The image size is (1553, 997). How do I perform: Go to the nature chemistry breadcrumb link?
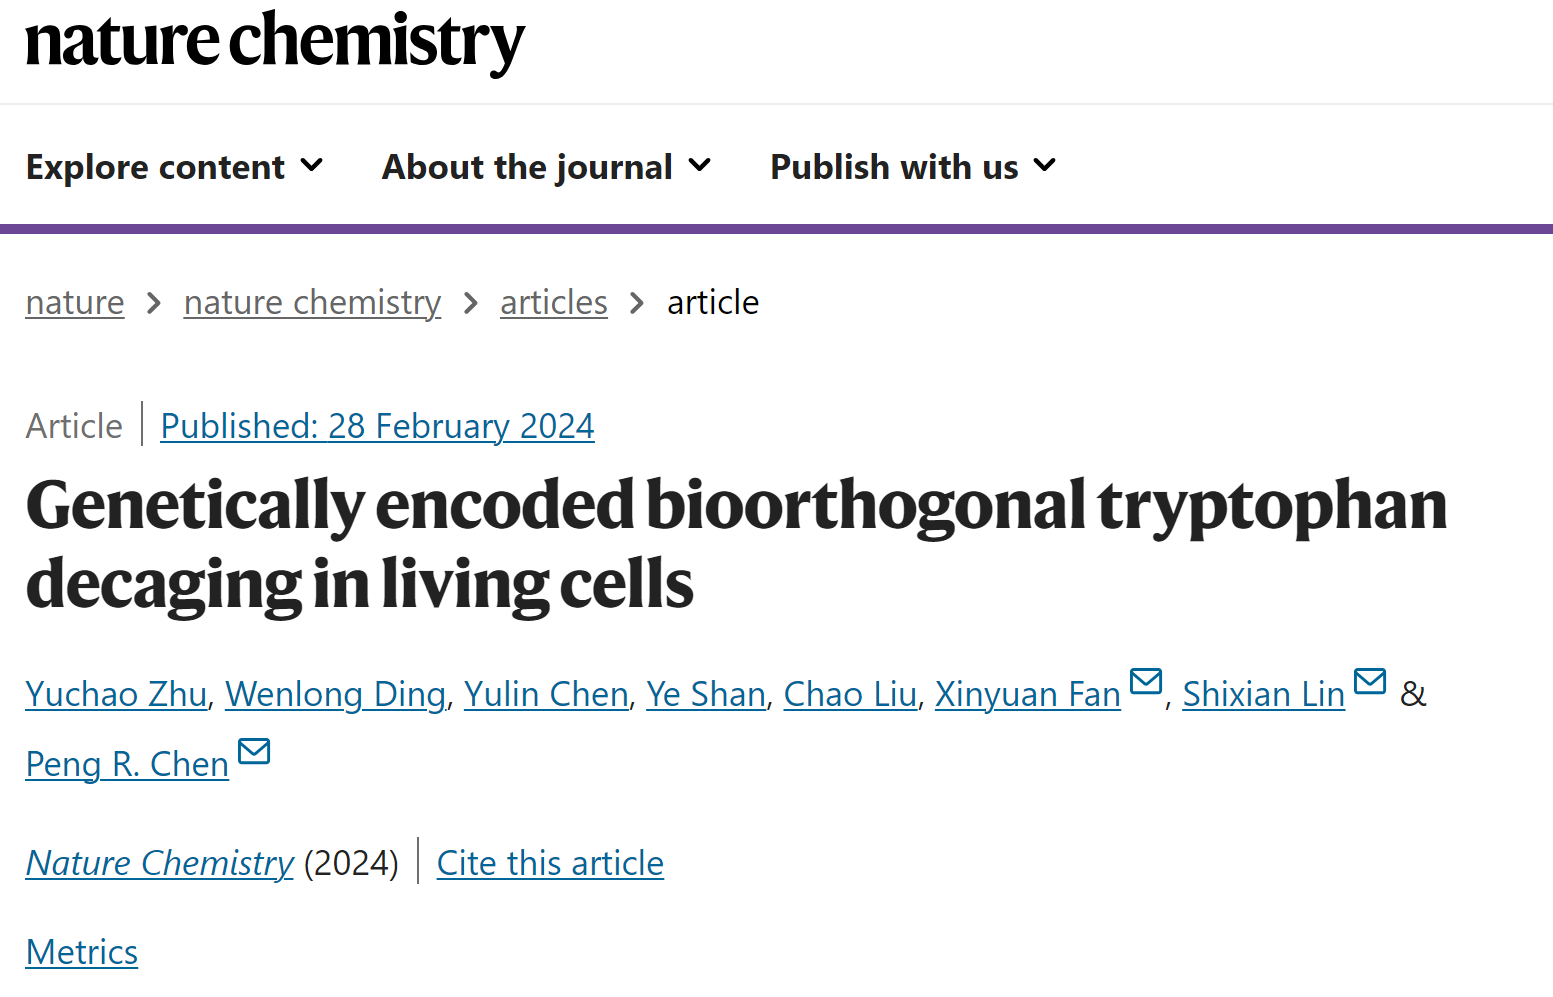tap(312, 302)
